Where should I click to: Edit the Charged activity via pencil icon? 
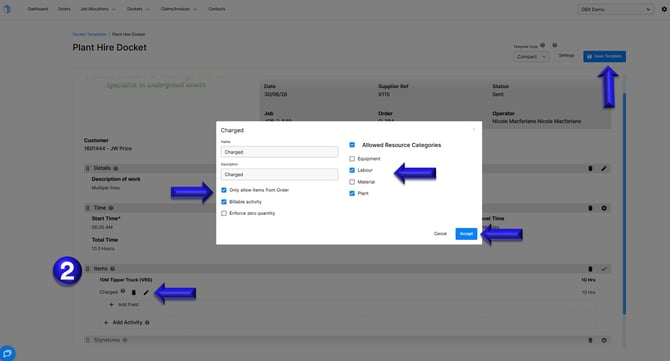coord(146,293)
